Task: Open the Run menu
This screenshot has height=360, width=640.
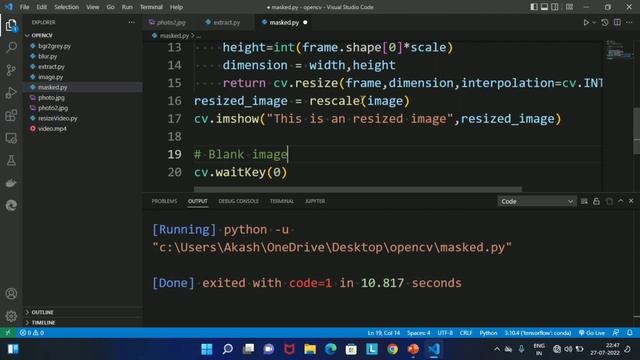Action: click(127, 7)
